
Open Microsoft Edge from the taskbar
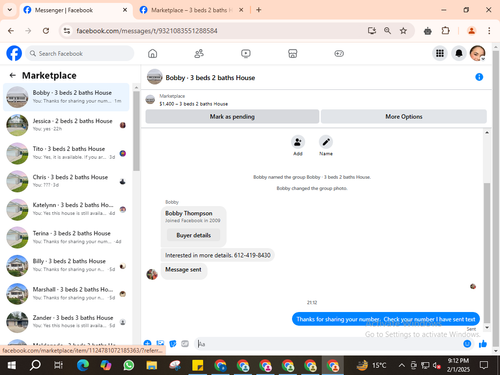pos(83,365)
